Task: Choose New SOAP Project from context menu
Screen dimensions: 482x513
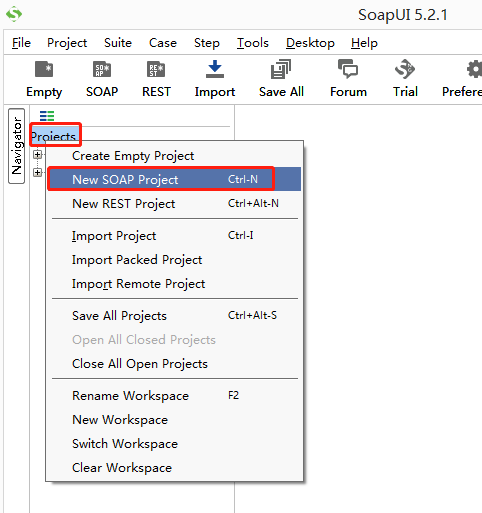Action: pyautogui.click(x=174, y=179)
